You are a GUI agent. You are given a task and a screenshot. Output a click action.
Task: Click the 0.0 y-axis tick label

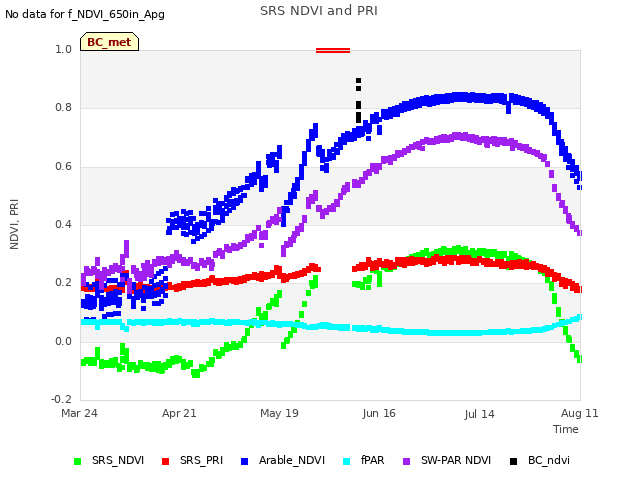63,341
